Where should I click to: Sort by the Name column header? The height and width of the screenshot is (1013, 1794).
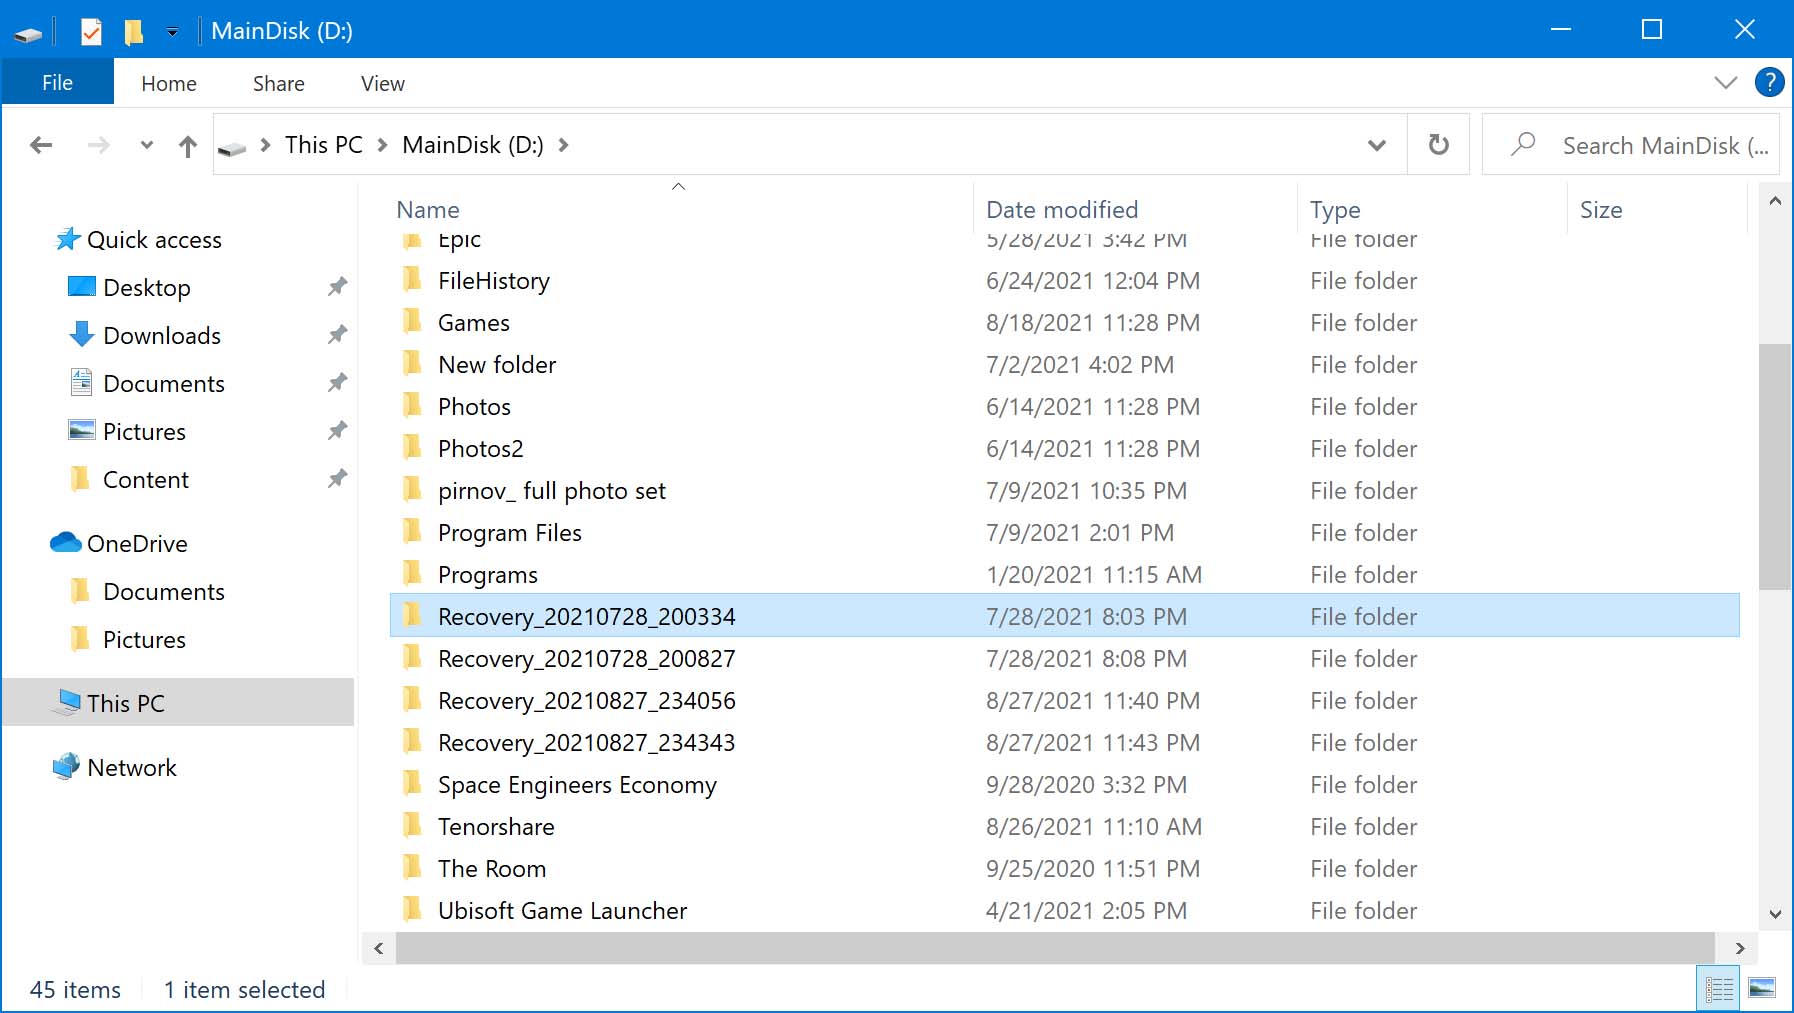427,210
